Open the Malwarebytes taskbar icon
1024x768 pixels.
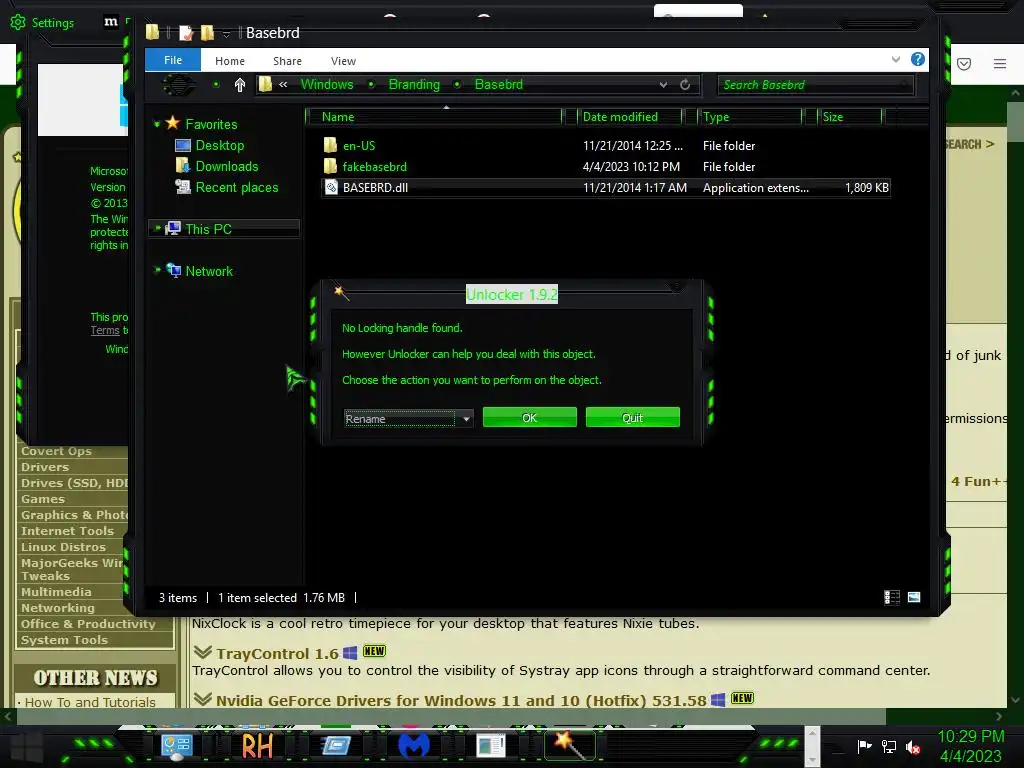point(414,746)
